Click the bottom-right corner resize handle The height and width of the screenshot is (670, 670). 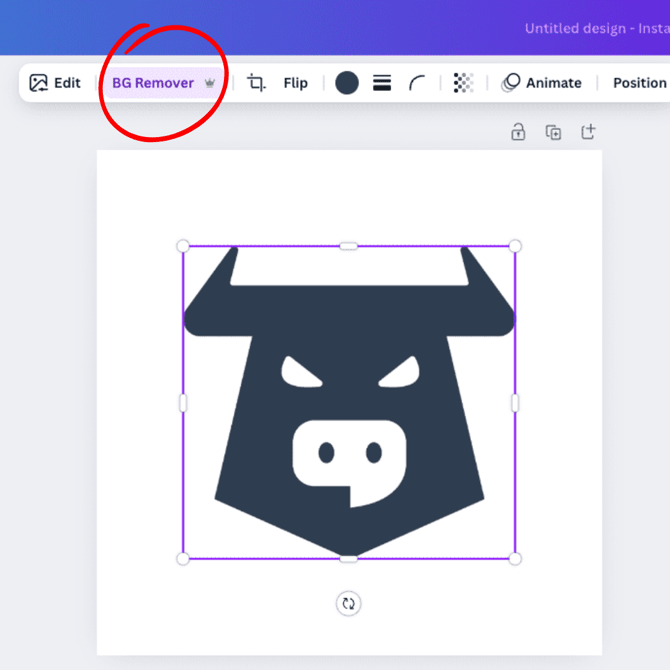(x=515, y=558)
